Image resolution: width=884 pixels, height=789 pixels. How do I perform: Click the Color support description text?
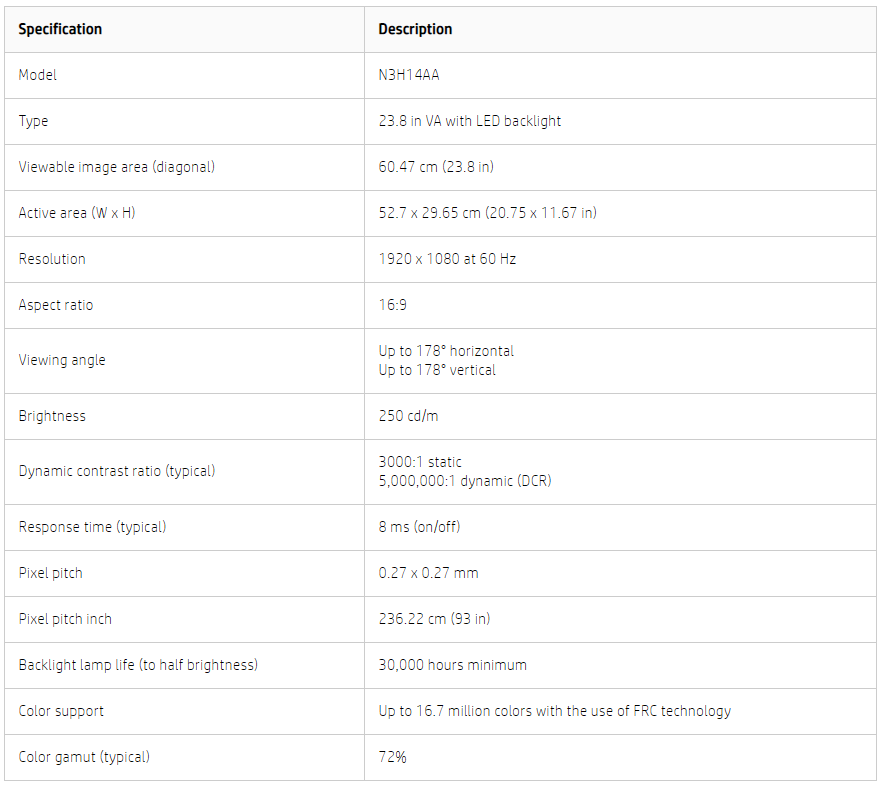554,711
